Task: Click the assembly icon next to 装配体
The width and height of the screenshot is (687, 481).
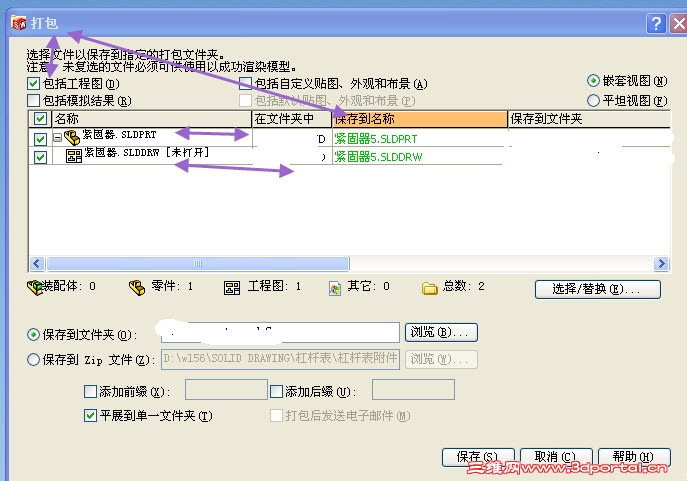Action: pos(35,287)
